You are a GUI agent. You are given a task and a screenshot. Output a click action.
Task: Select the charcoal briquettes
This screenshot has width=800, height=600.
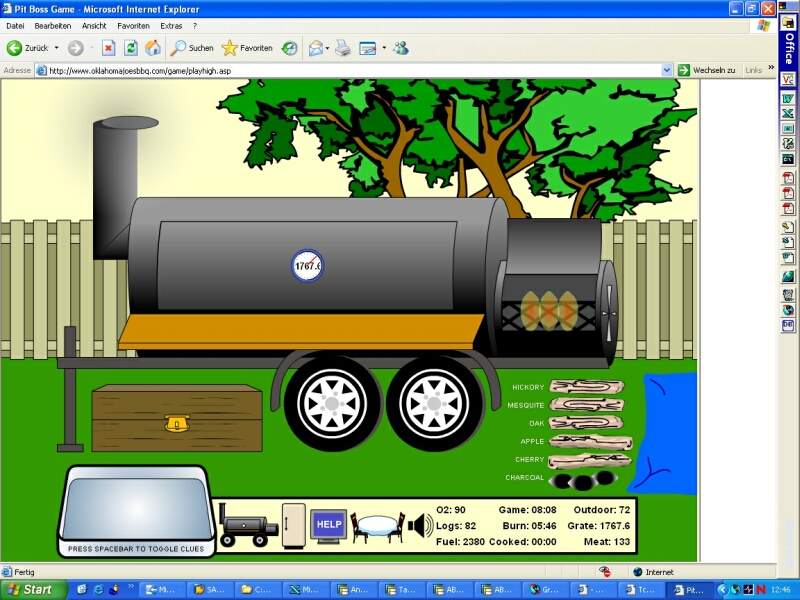[x=583, y=480]
